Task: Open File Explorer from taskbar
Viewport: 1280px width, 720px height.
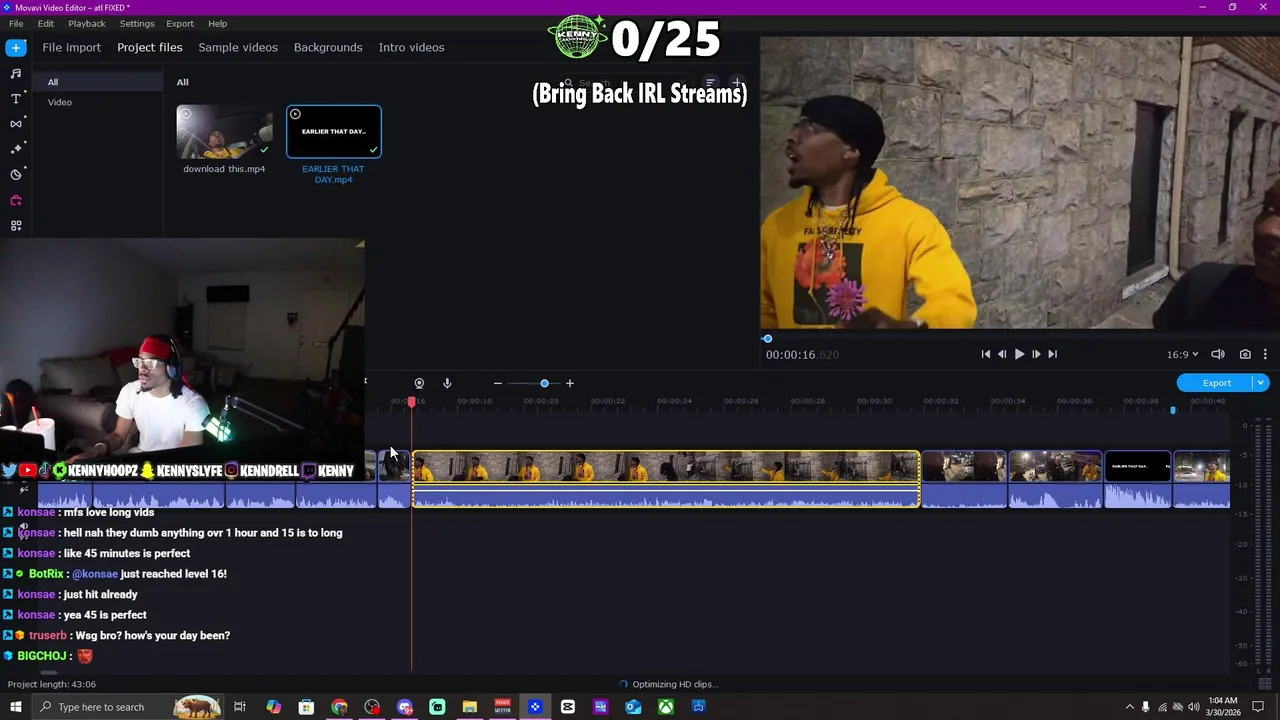Action: coord(469,707)
